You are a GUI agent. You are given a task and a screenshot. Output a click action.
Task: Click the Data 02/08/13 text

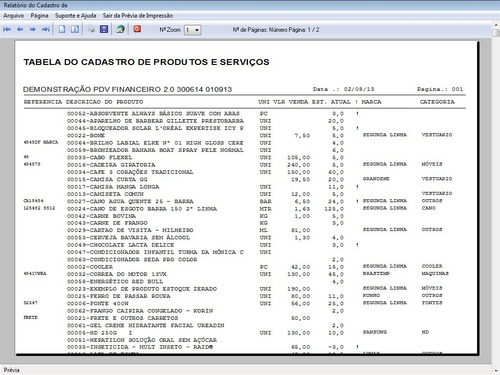[343, 89]
